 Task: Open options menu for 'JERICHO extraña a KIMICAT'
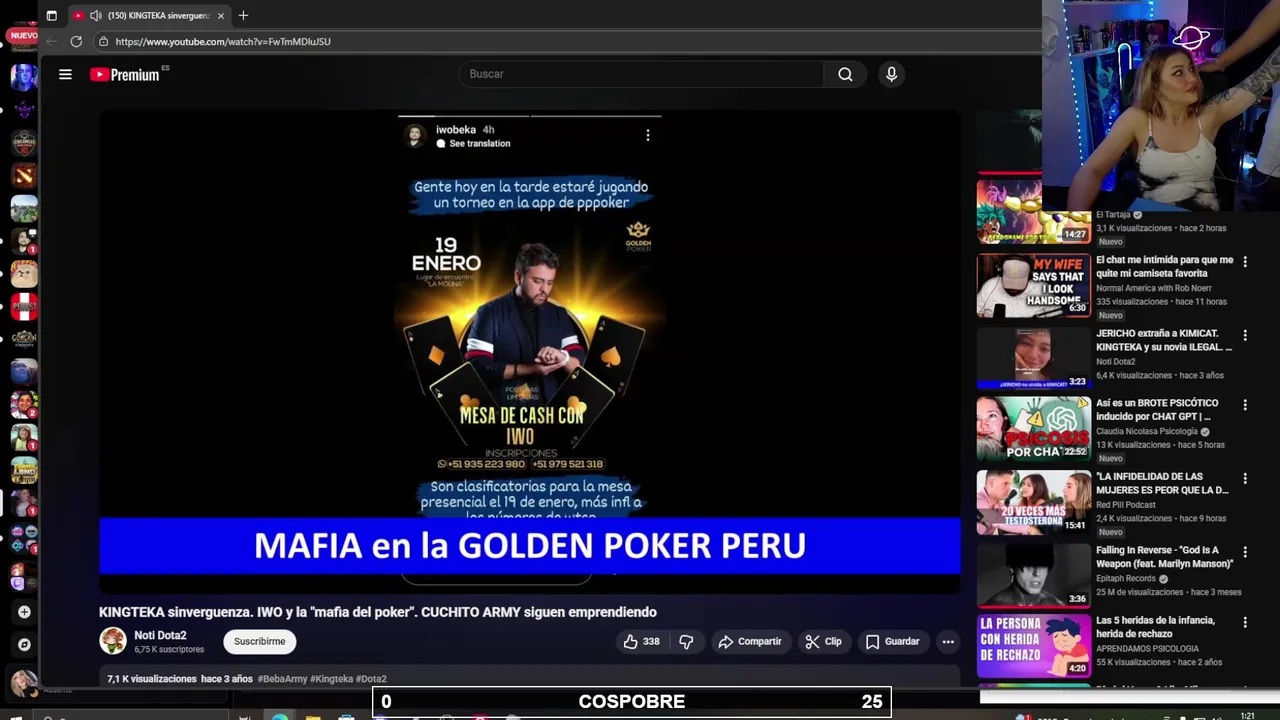click(1245, 335)
